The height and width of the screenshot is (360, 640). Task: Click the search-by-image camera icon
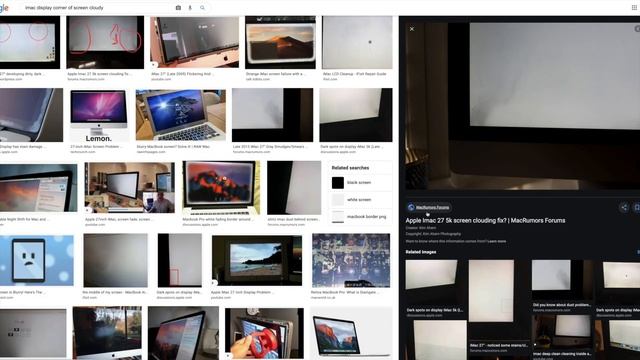click(178, 8)
